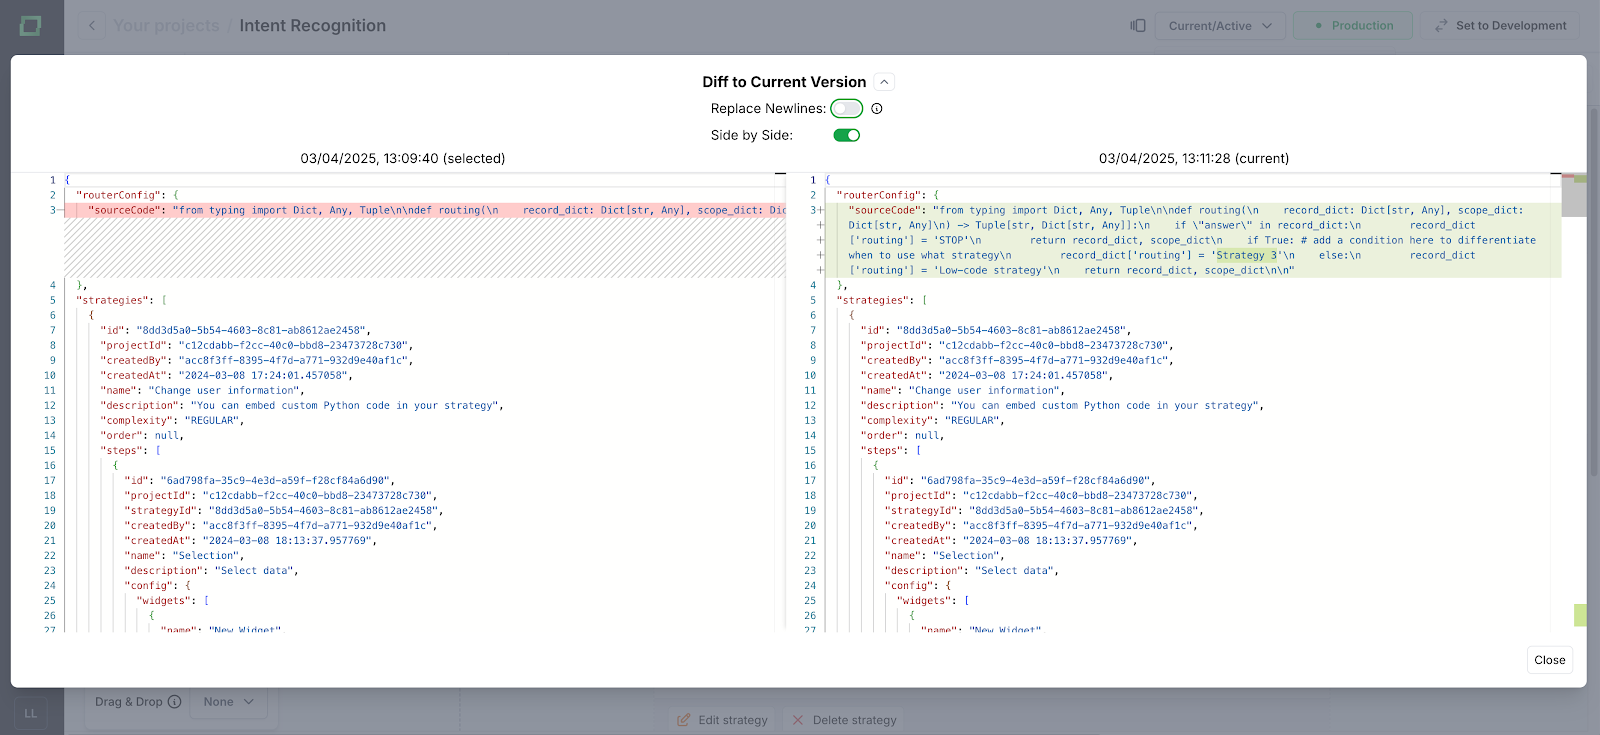Click the "complexity": "REGULAR" line in right pane
Viewport: 1600px width, 735px height.
click(x=933, y=421)
